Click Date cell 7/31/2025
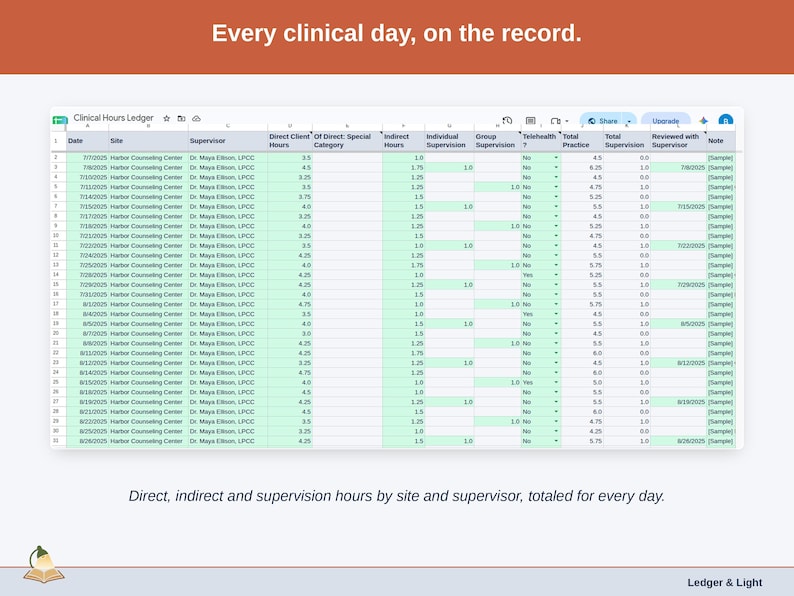This screenshot has width=794, height=596. pos(87,294)
